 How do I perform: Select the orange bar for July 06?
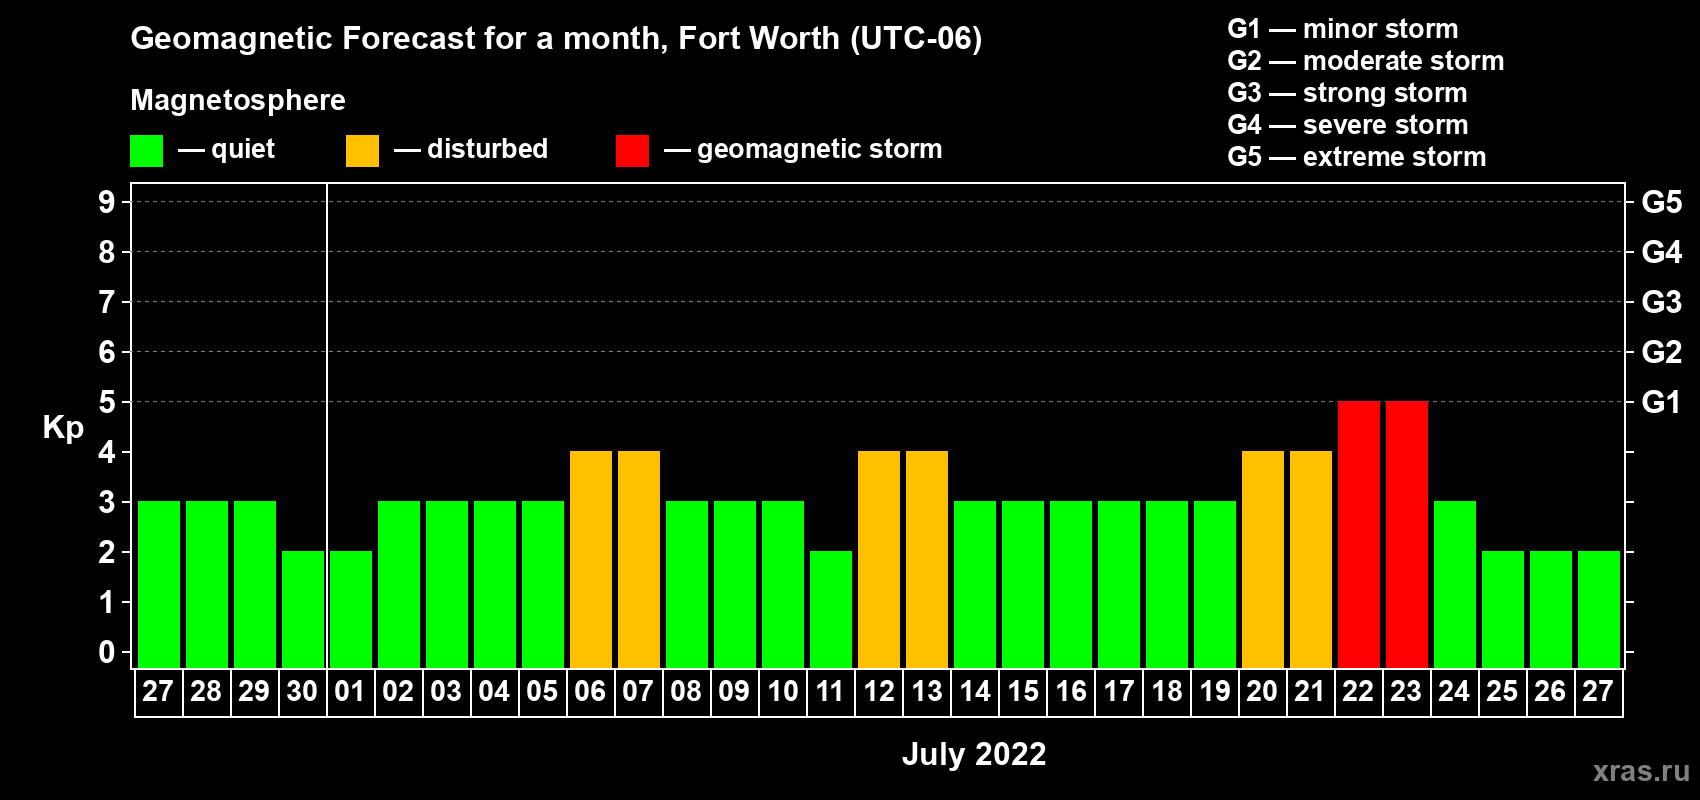(590, 560)
